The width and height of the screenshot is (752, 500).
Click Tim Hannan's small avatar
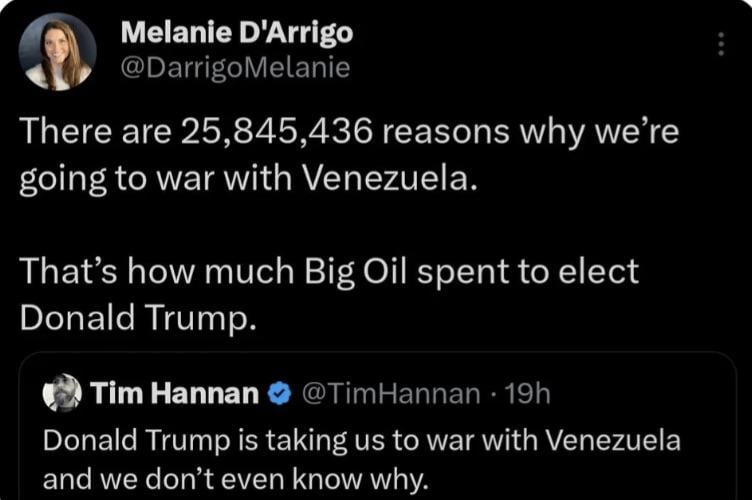click(x=62, y=394)
